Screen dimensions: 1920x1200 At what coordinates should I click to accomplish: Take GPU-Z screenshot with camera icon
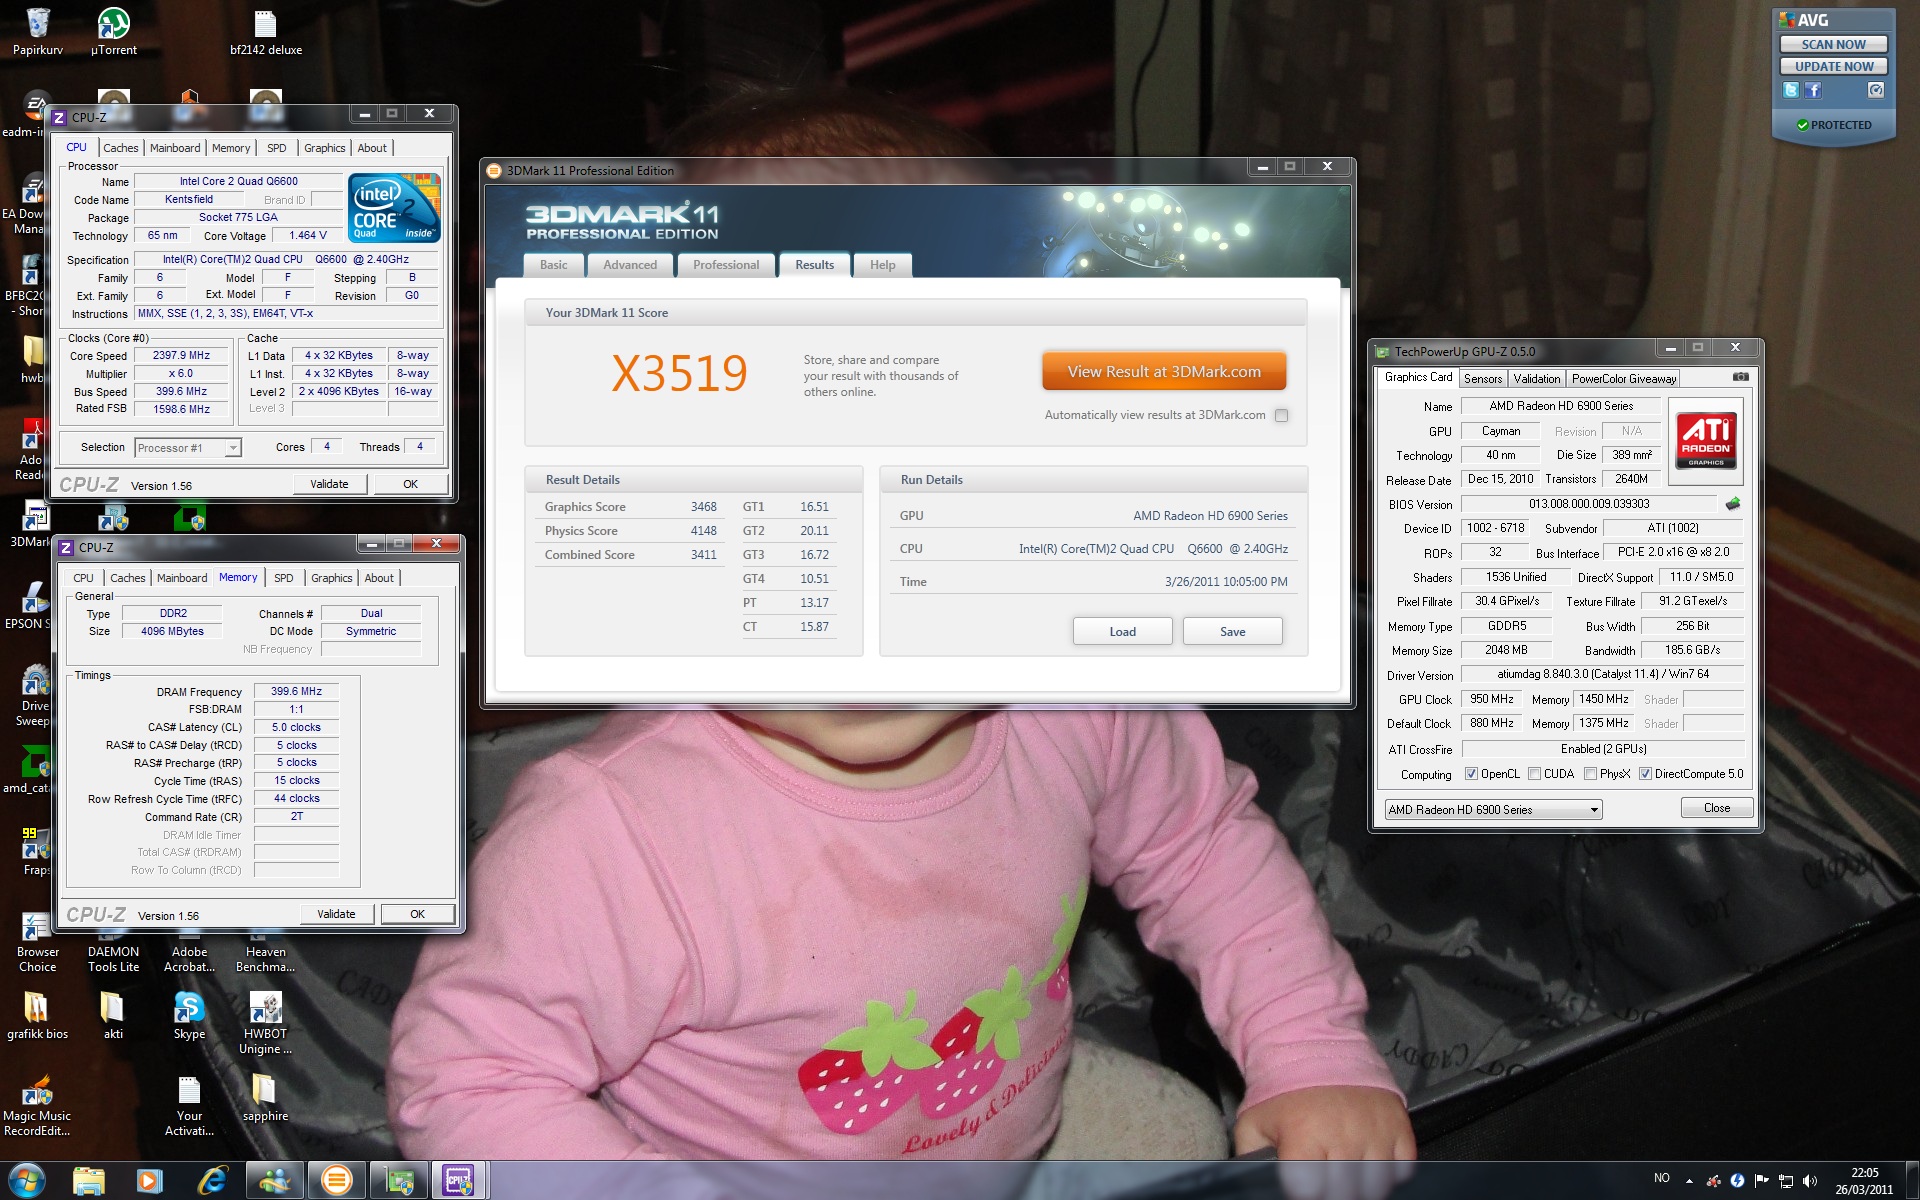[x=1741, y=377]
